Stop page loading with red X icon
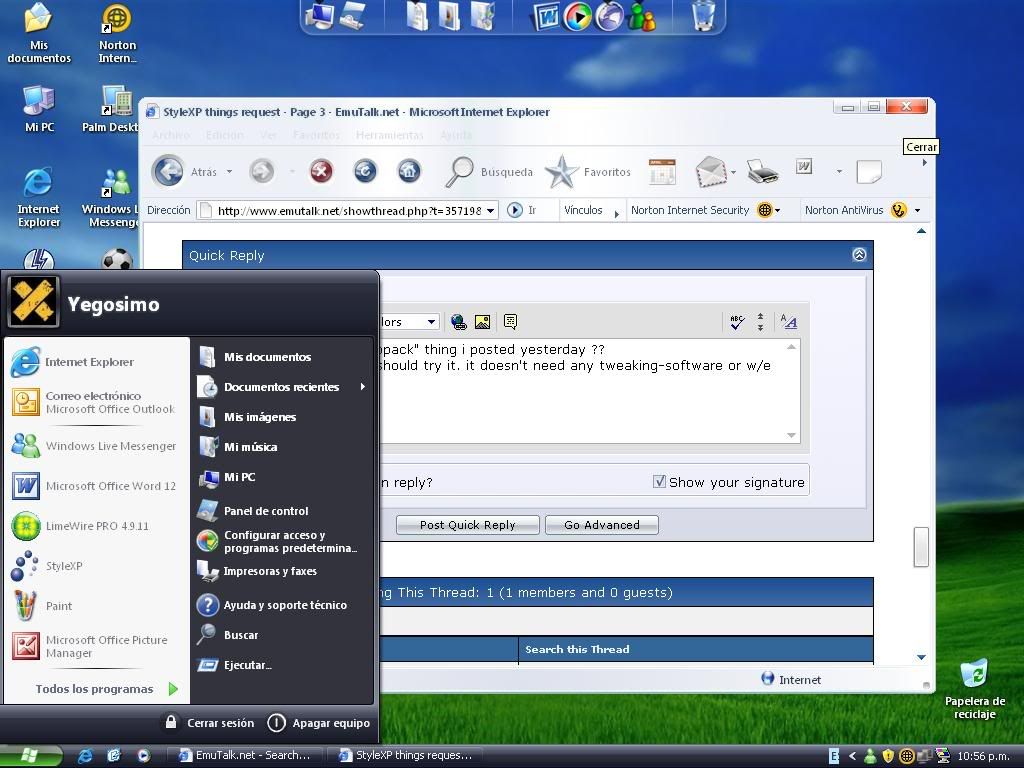The image size is (1024, 768). 321,172
